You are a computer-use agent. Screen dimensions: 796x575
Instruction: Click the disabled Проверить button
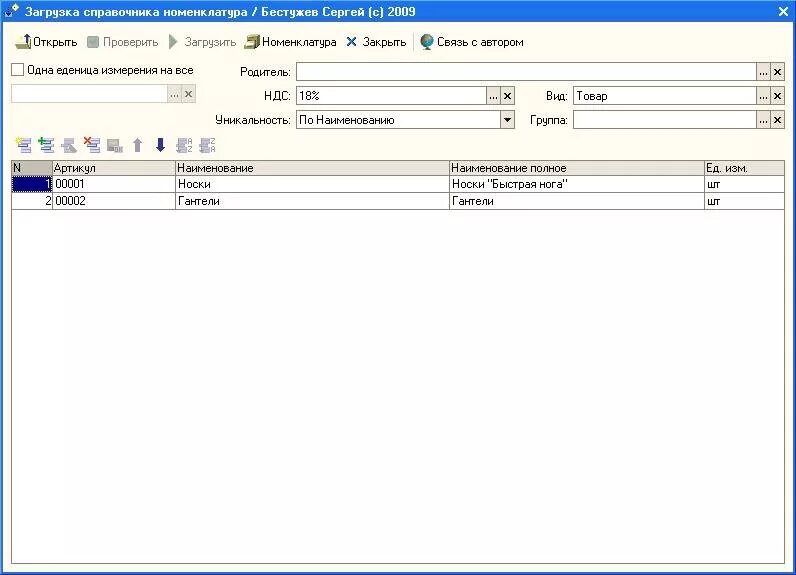pyautogui.click(x=122, y=42)
